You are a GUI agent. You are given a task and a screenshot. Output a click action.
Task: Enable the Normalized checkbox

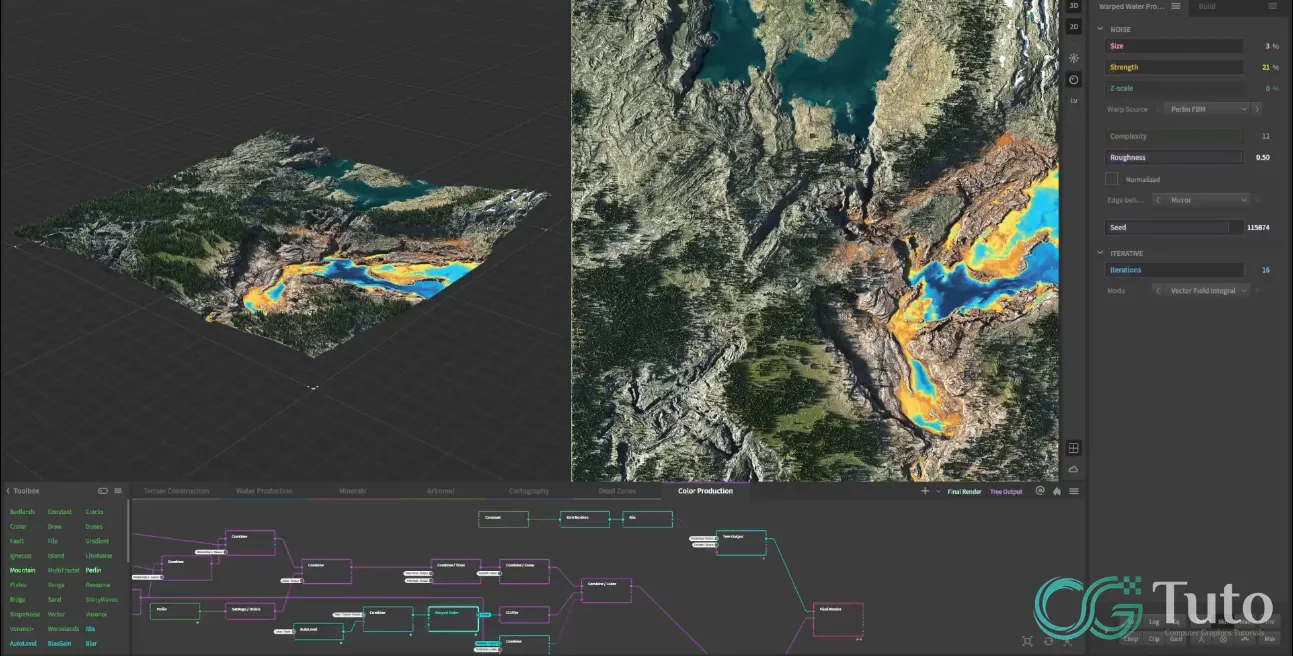(x=1113, y=179)
